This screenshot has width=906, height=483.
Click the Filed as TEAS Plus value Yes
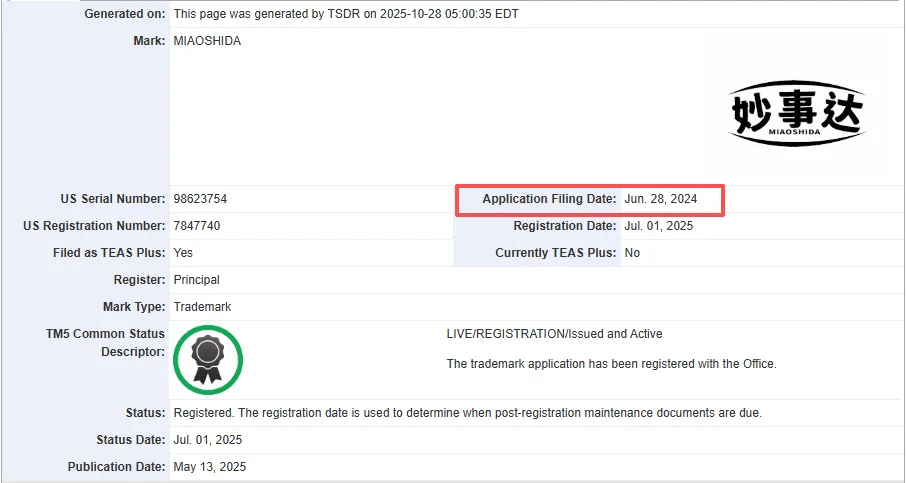183,253
